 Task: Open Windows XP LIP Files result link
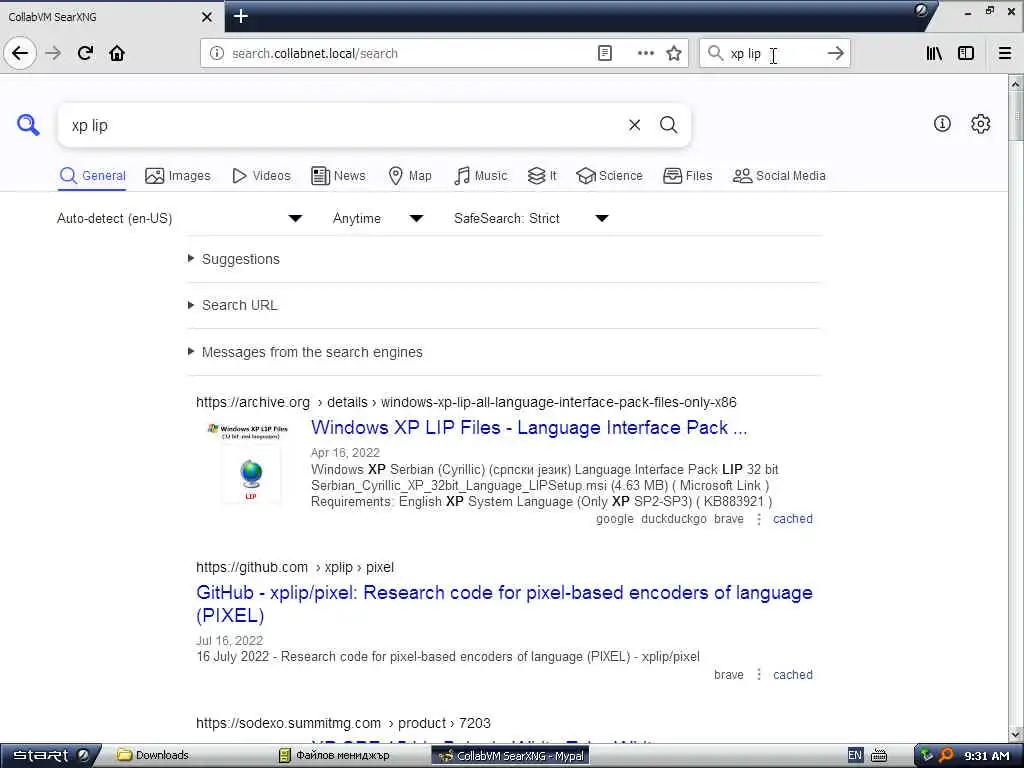pyautogui.click(x=529, y=428)
